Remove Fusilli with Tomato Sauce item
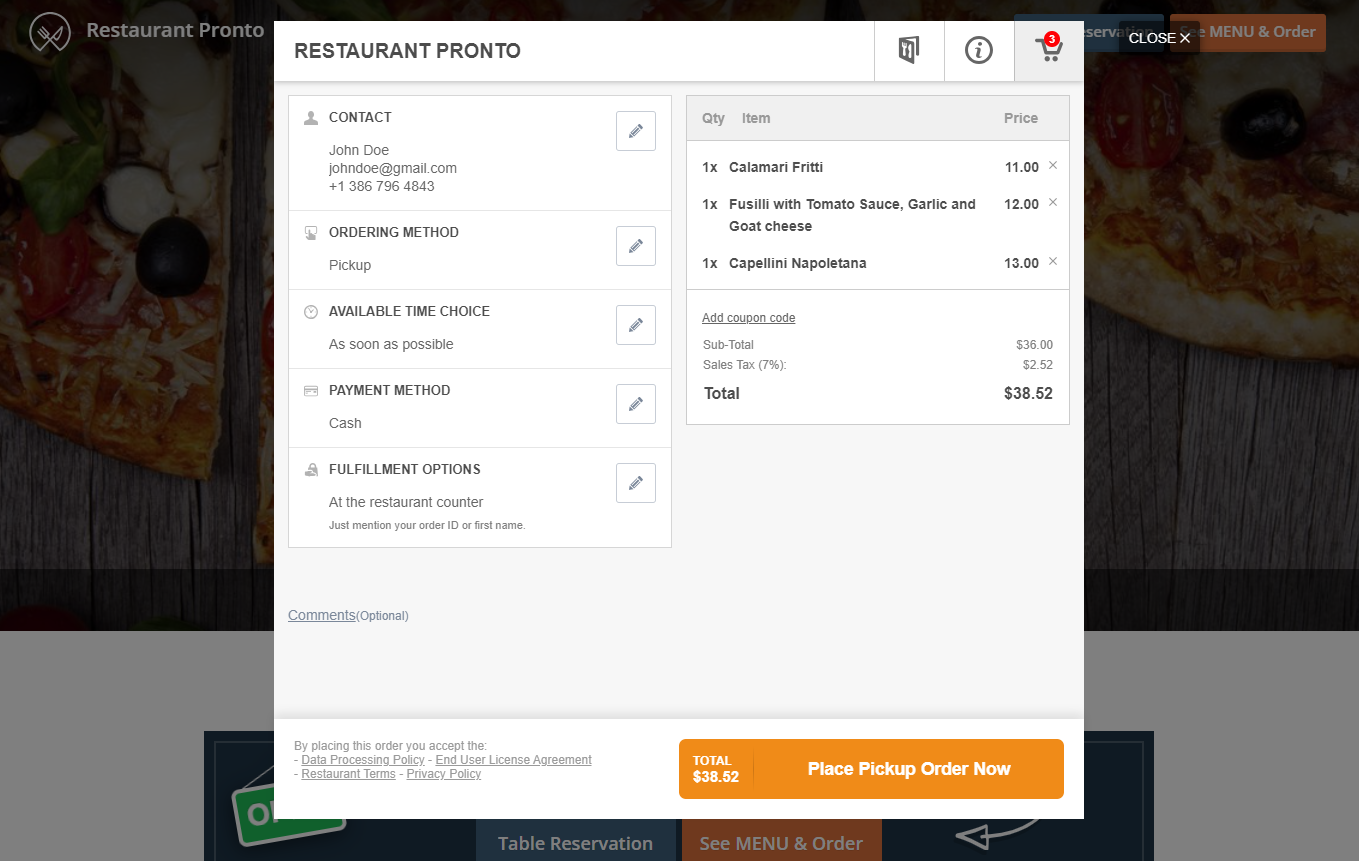This screenshot has height=861, width=1359. [x=1053, y=203]
